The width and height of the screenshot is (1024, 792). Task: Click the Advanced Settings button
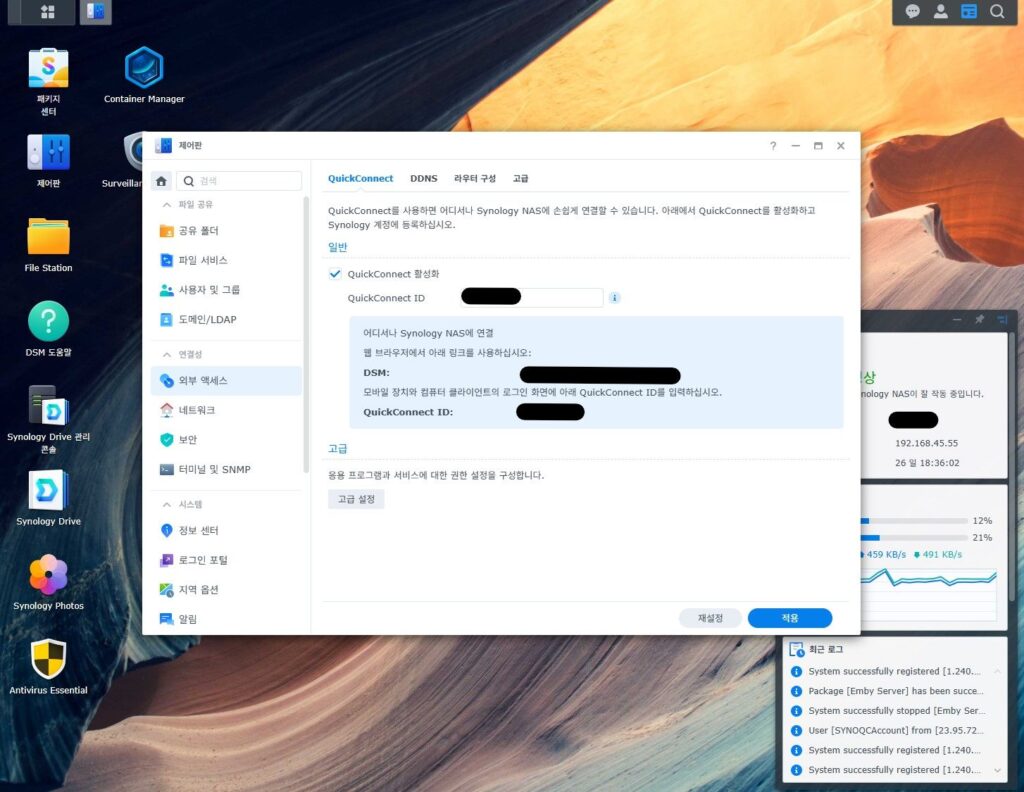[x=356, y=499]
